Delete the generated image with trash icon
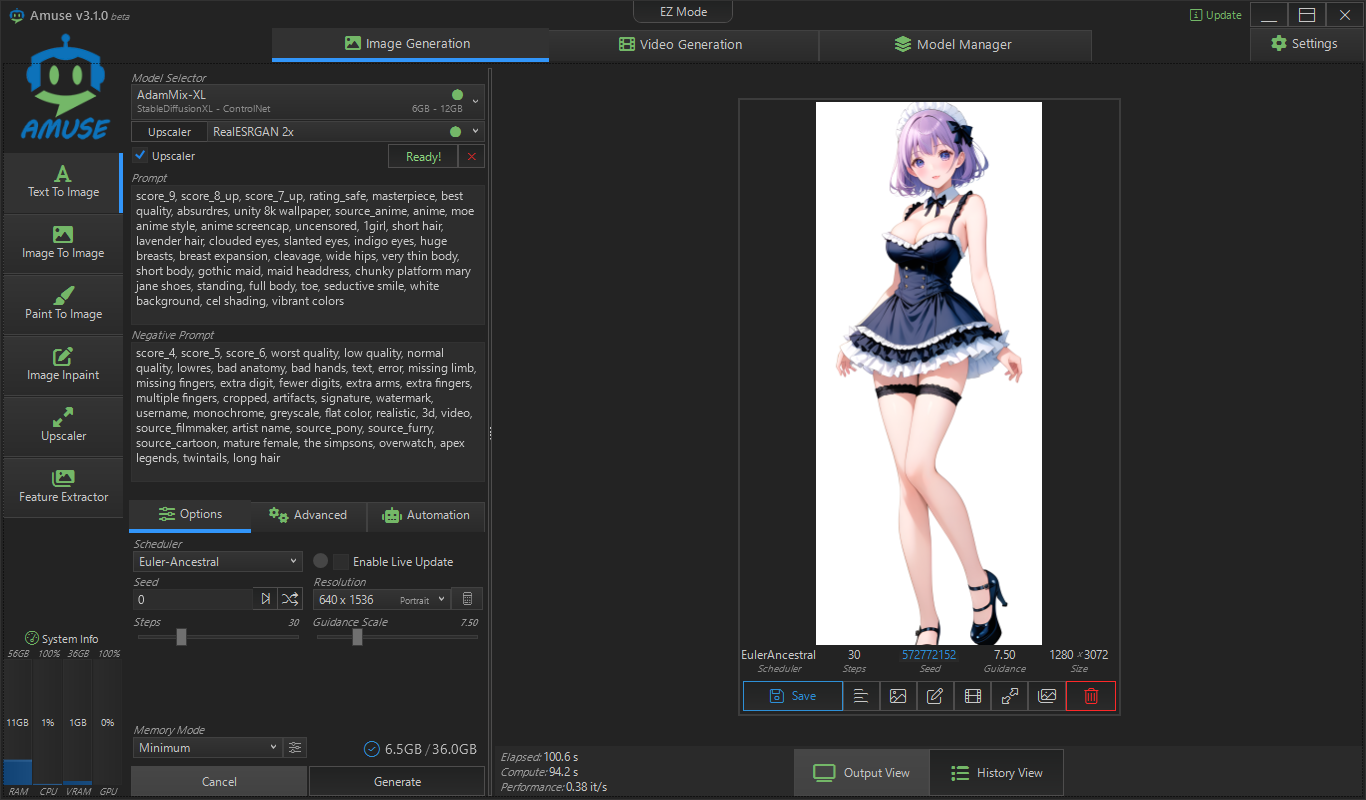The image size is (1366, 800). point(1090,695)
